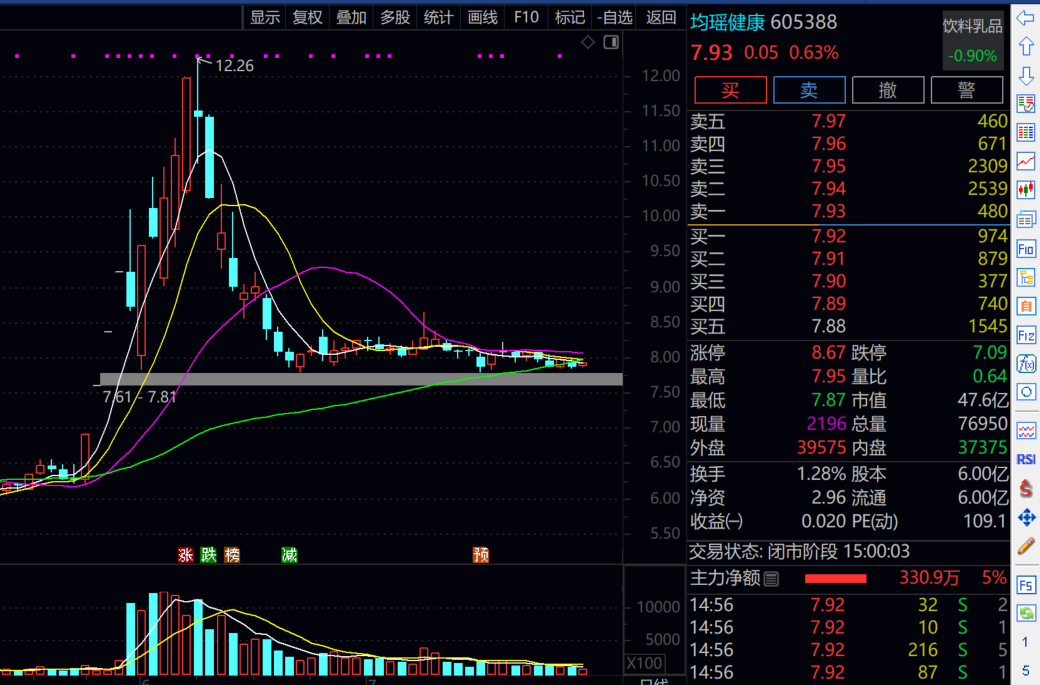Click the 5 period number in sidebar
Image resolution: width=1040 pixels, height=685 pixels.
pyautogui.click(x=1025, y=670)
